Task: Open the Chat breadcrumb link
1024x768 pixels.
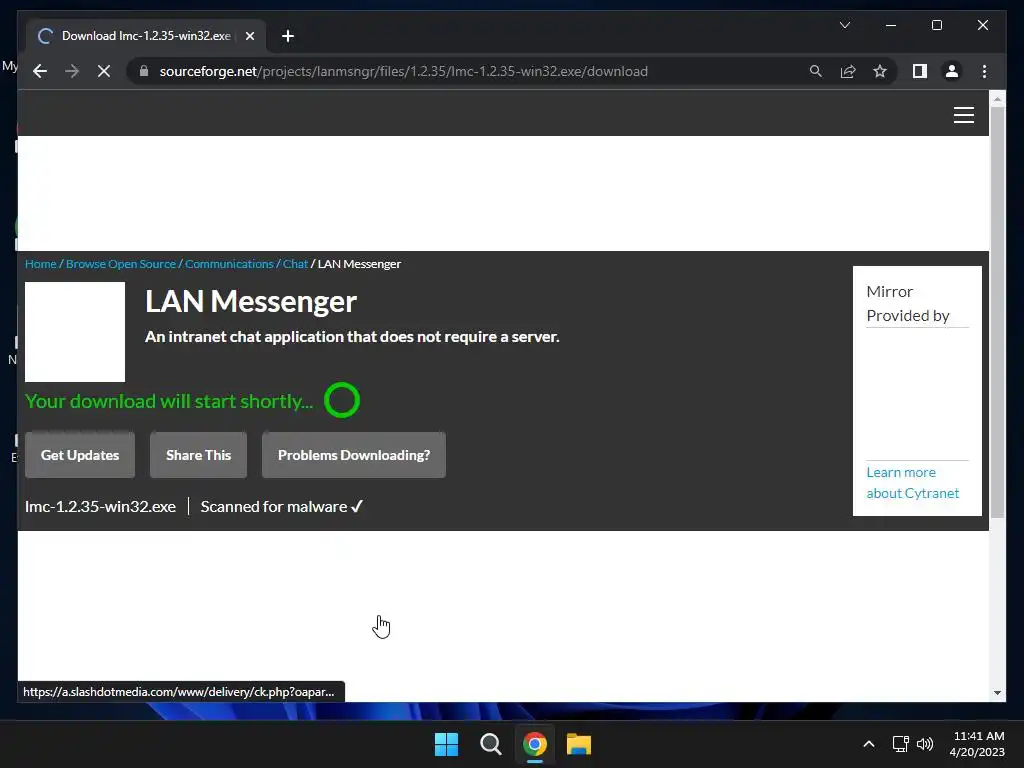Action: (x=295, y=264)
